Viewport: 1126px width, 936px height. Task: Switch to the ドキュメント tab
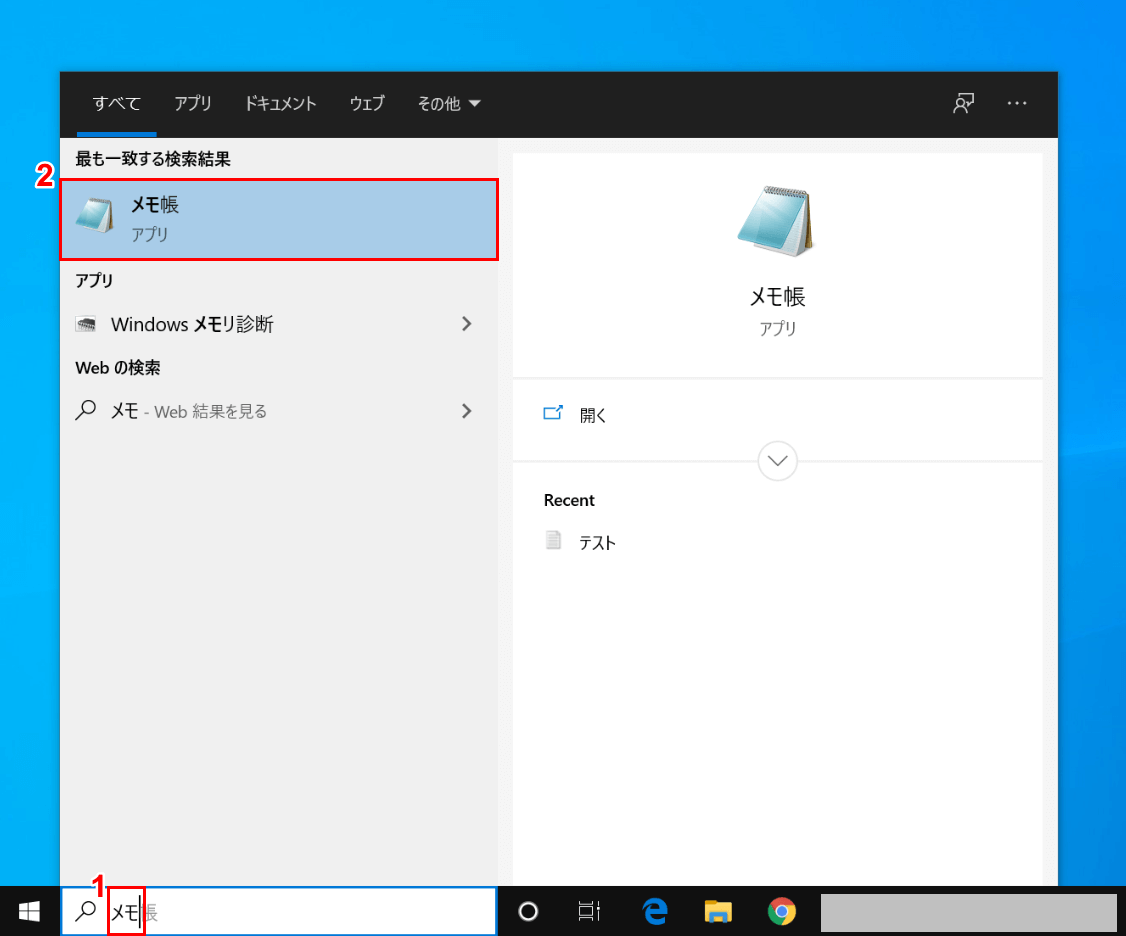coord(280,103)
